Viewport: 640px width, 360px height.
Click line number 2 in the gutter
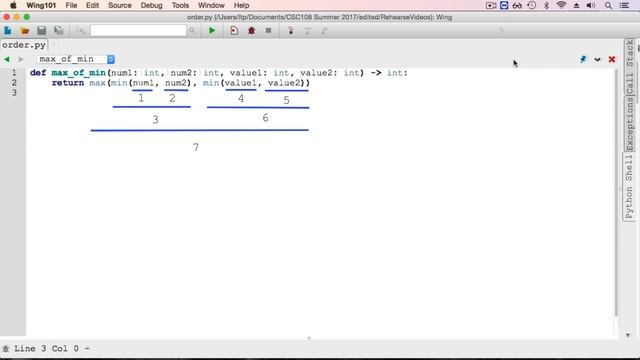point(14,83)
